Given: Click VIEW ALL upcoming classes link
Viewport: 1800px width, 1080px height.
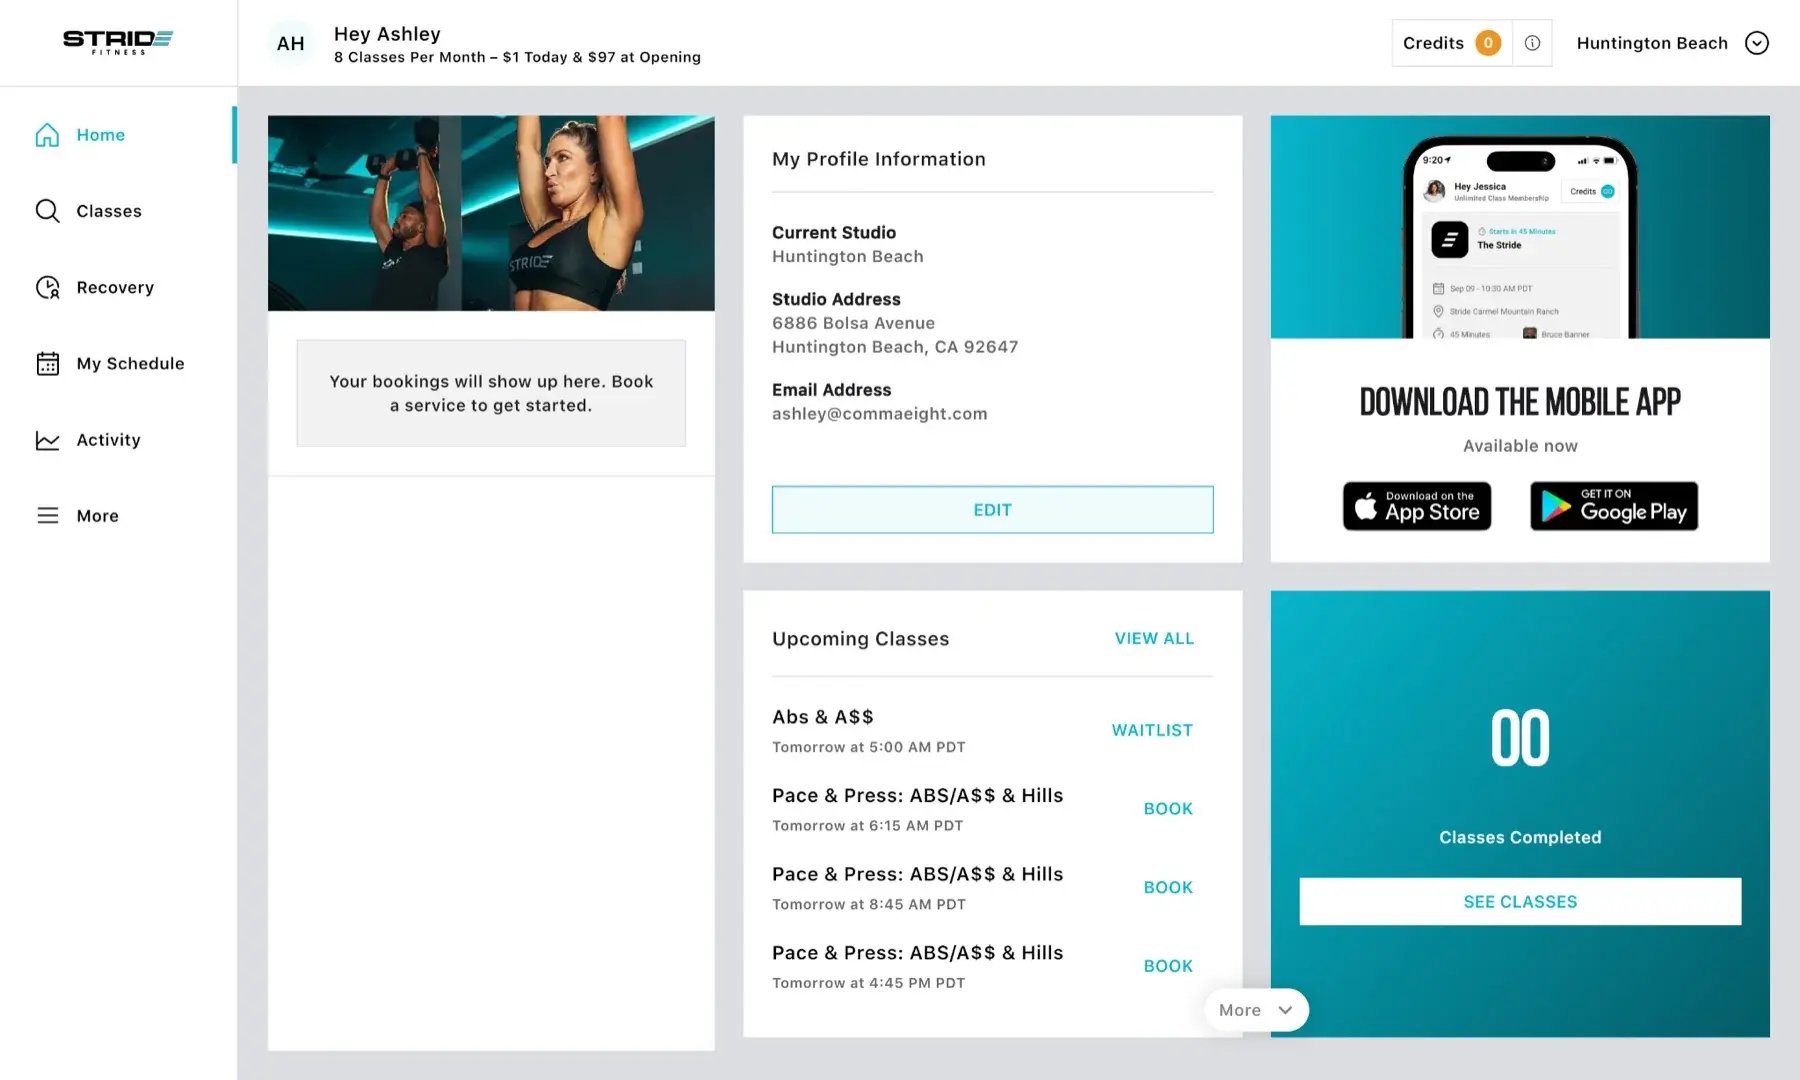Looking at the screenshot, I should tap(1154, 638).
